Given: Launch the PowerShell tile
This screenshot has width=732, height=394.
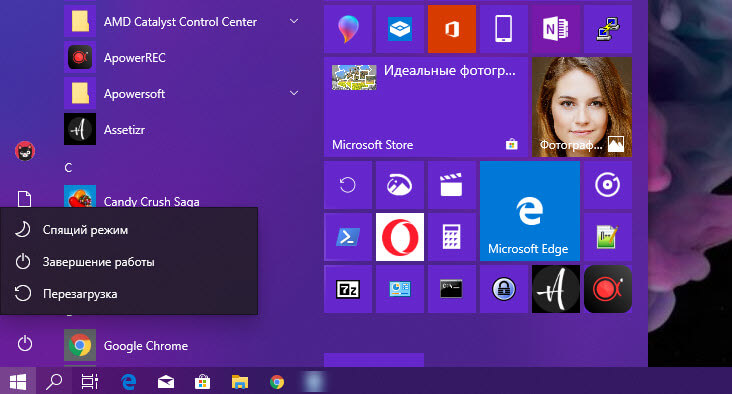Looking at the screenshot, I should click(x=348, y=237).
